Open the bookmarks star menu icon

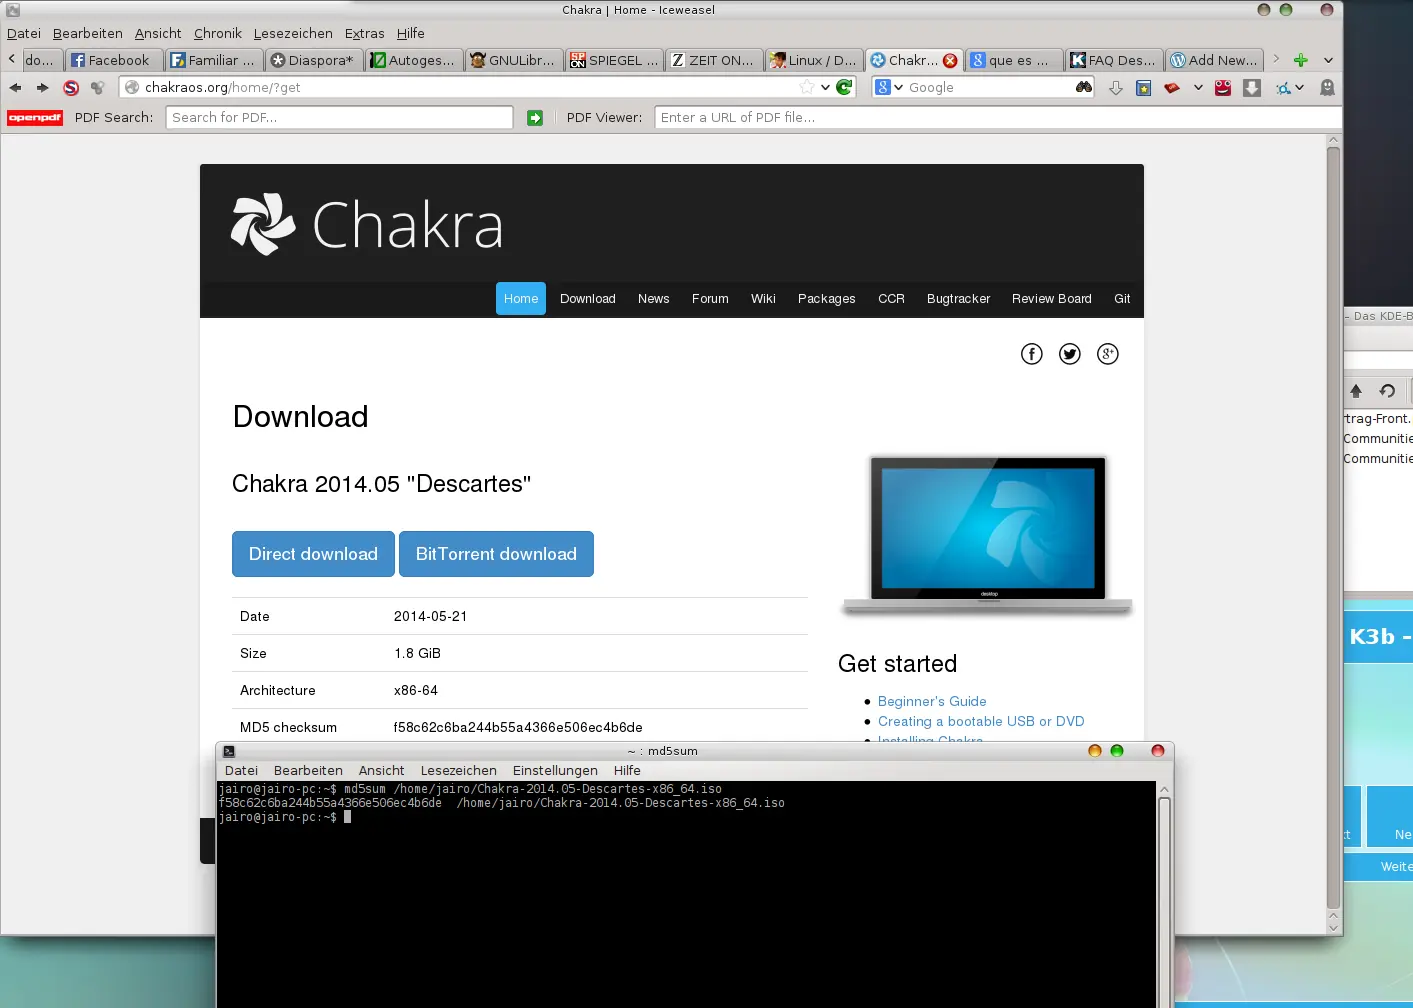(1144, 88)
